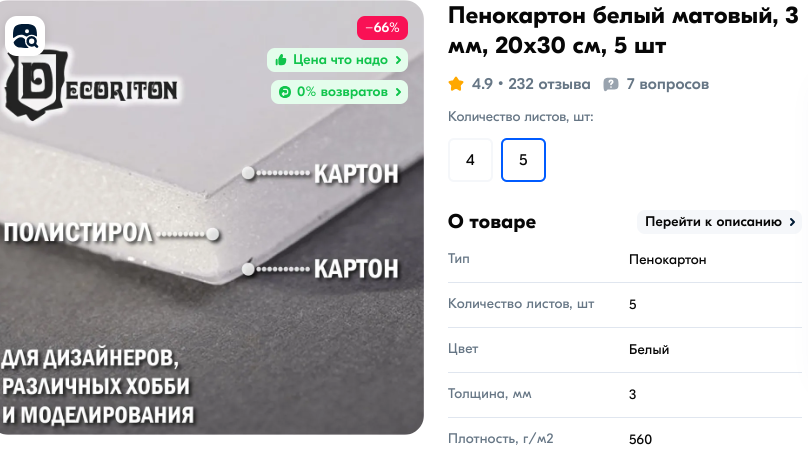Click the Decoriton brand logo
The width and height of the screenshot is (808, 451).
(91, 87)
